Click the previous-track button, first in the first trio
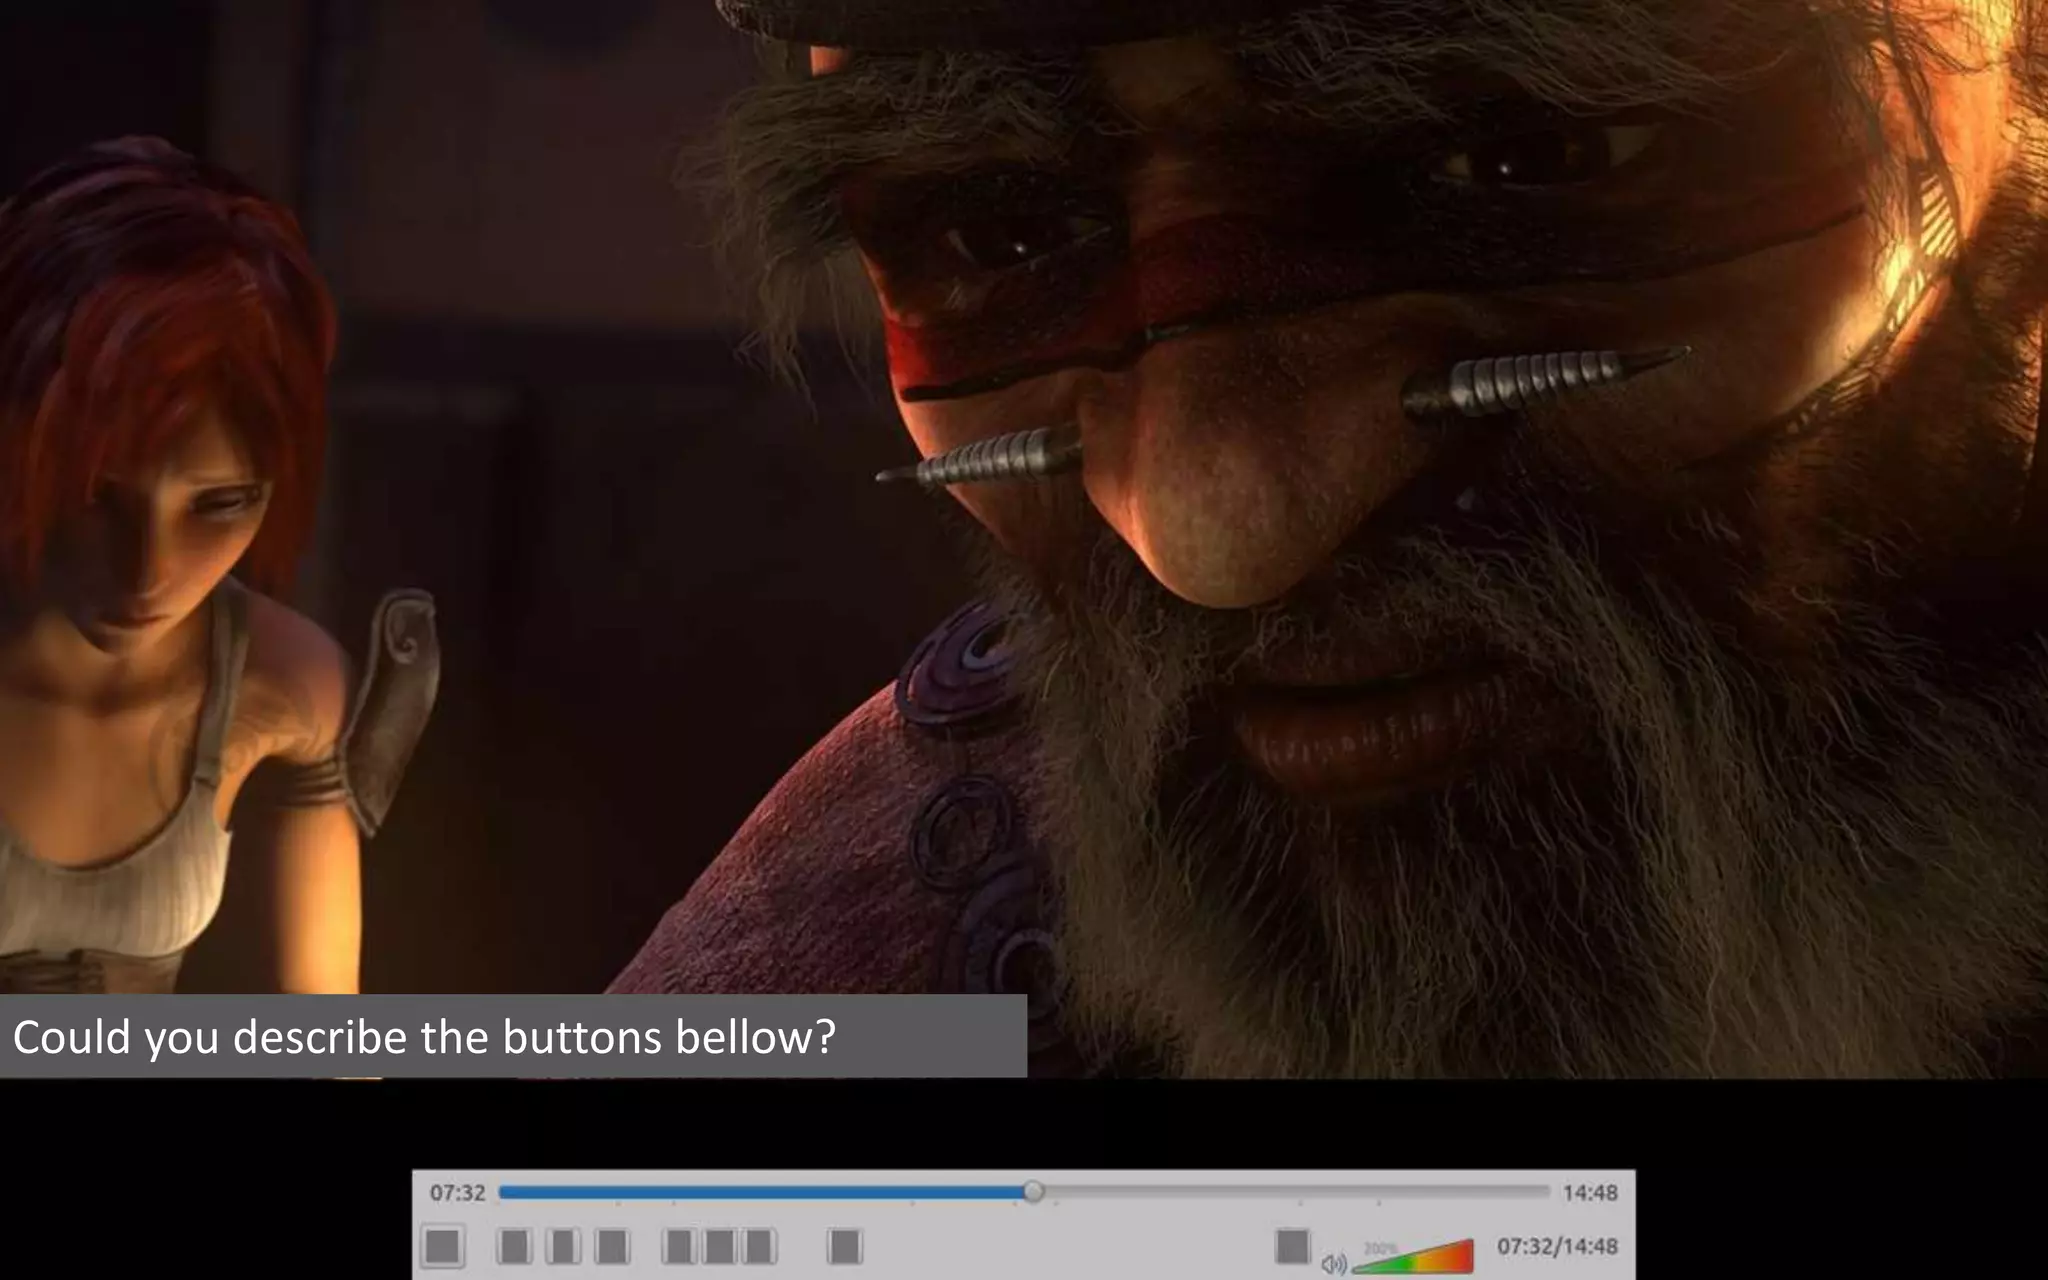This screenshot has height=1280, width=2048. click(x=514, y=1246)
